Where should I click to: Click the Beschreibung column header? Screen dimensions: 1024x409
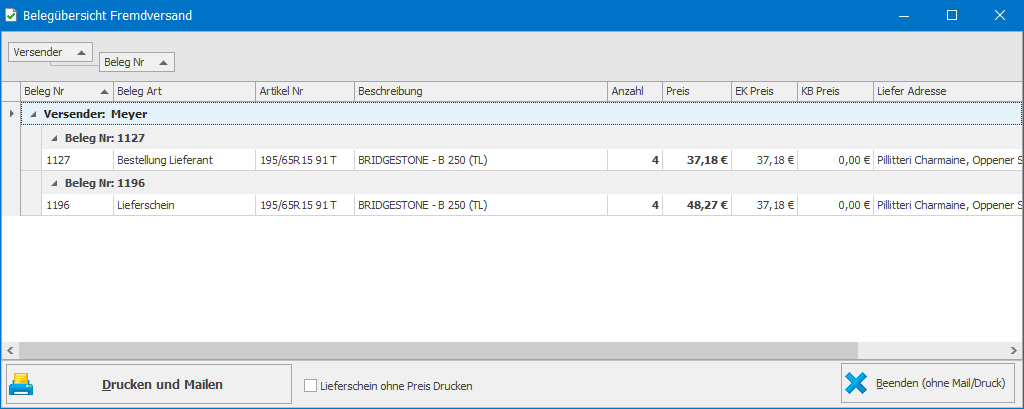480,91
